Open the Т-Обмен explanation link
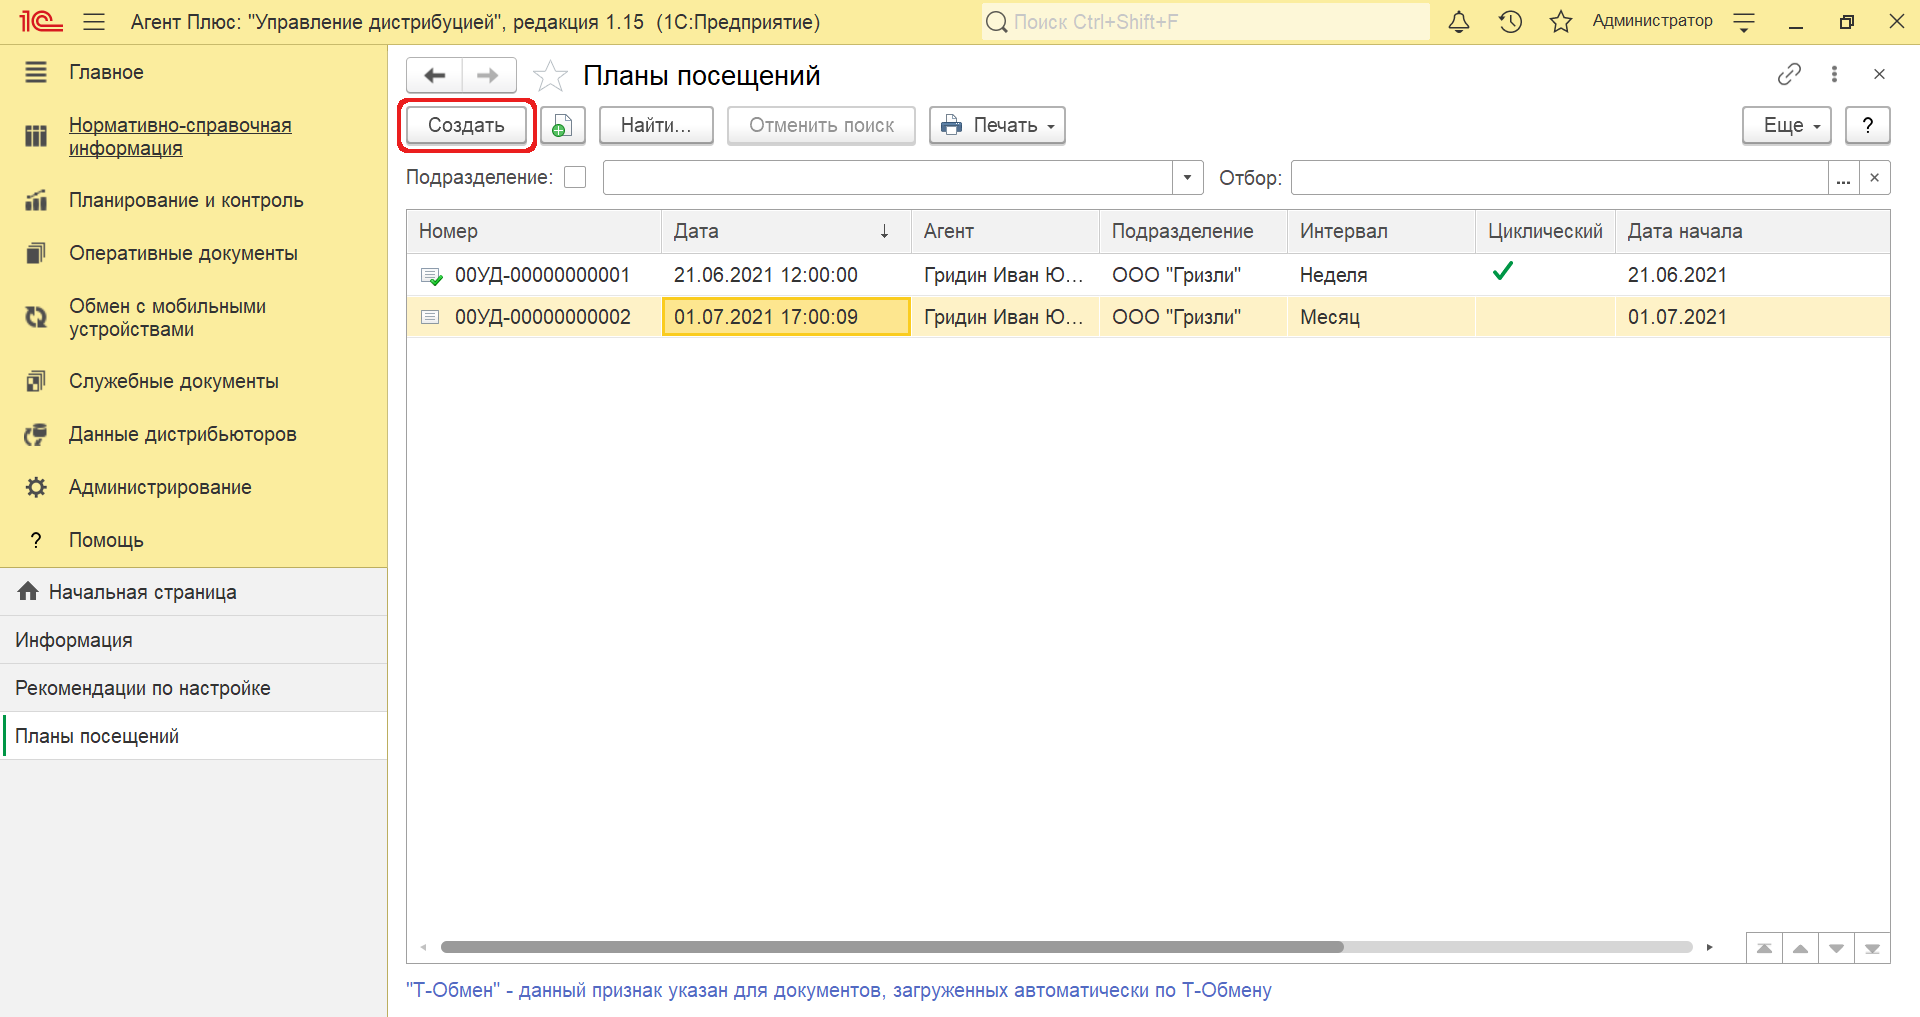This screenshot has width=1920, height=1017. (x=839, y=990)
